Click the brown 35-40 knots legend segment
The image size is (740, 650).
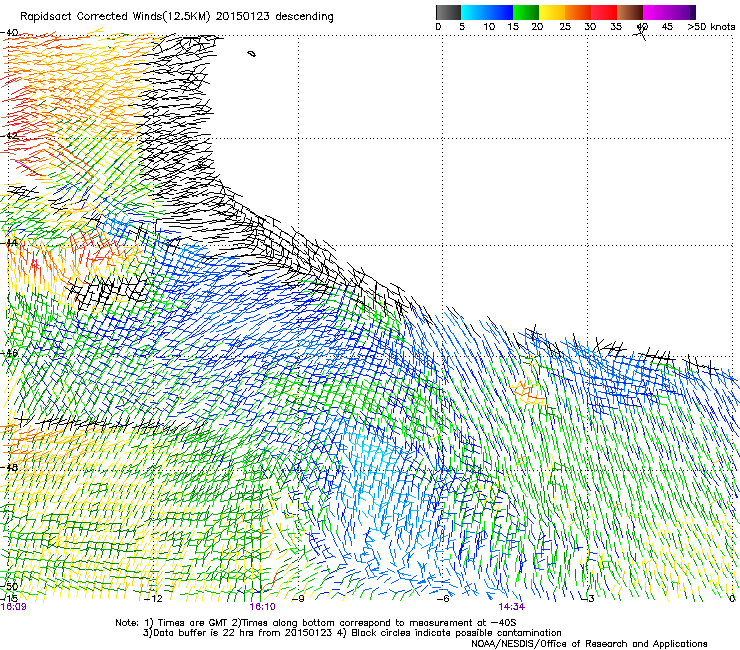[630, 12]
